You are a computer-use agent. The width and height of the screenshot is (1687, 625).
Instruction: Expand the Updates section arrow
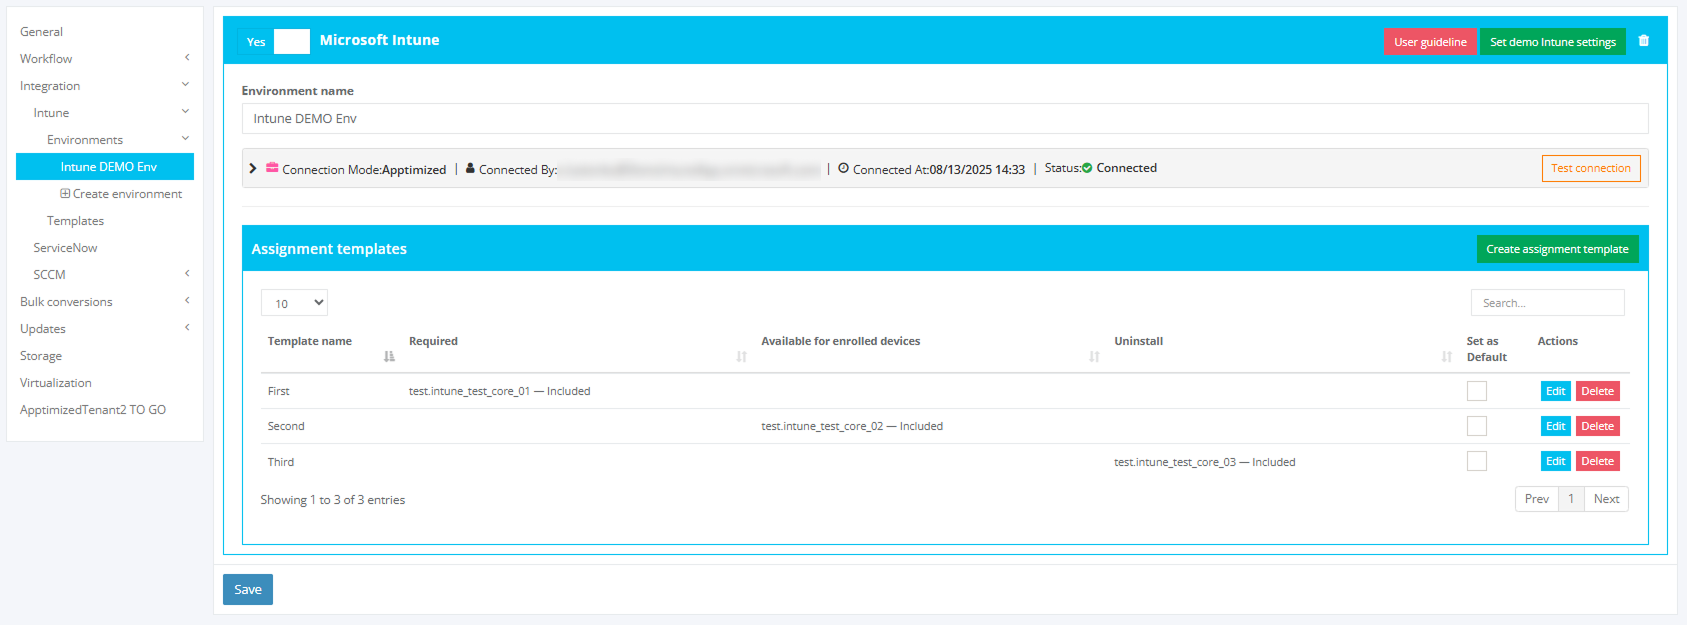(186, 328)
